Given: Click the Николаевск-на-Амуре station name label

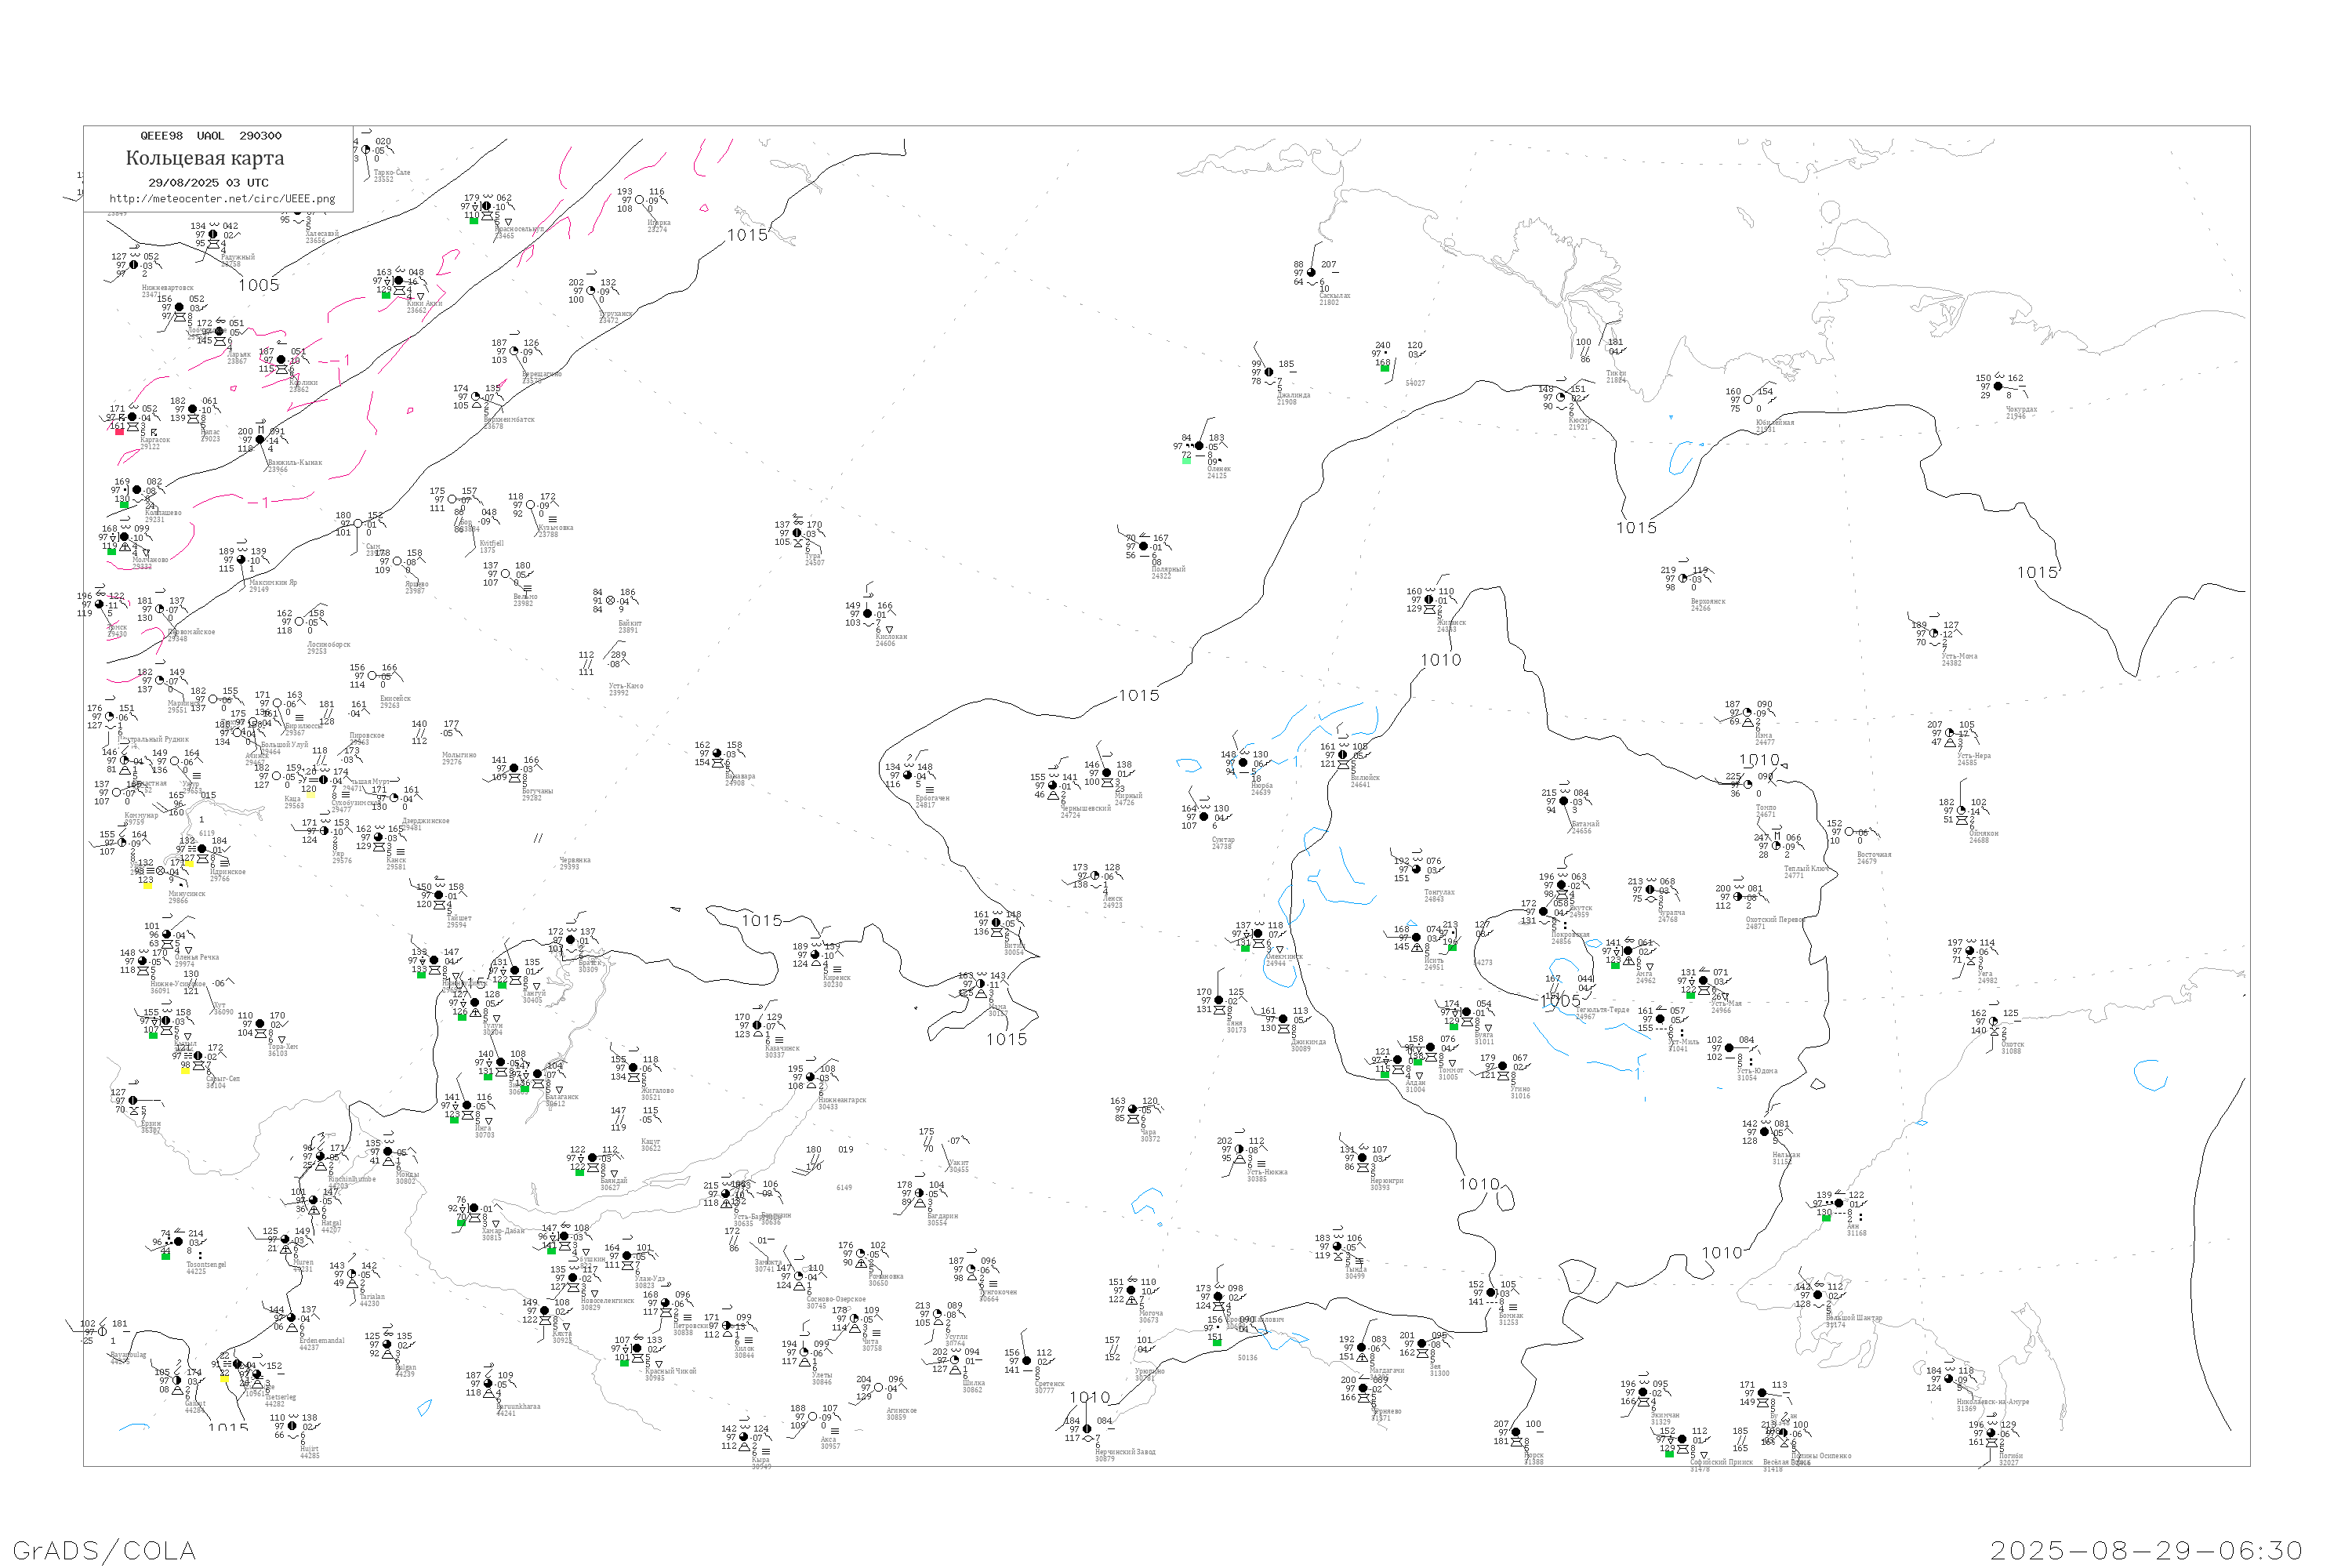Looking at the screenshot, I should (x=1992, y=1402).
